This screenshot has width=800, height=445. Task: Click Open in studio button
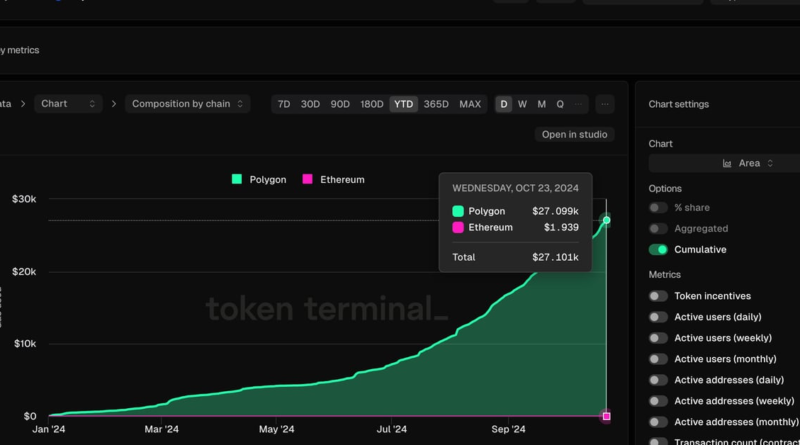(x=575, y=134)
